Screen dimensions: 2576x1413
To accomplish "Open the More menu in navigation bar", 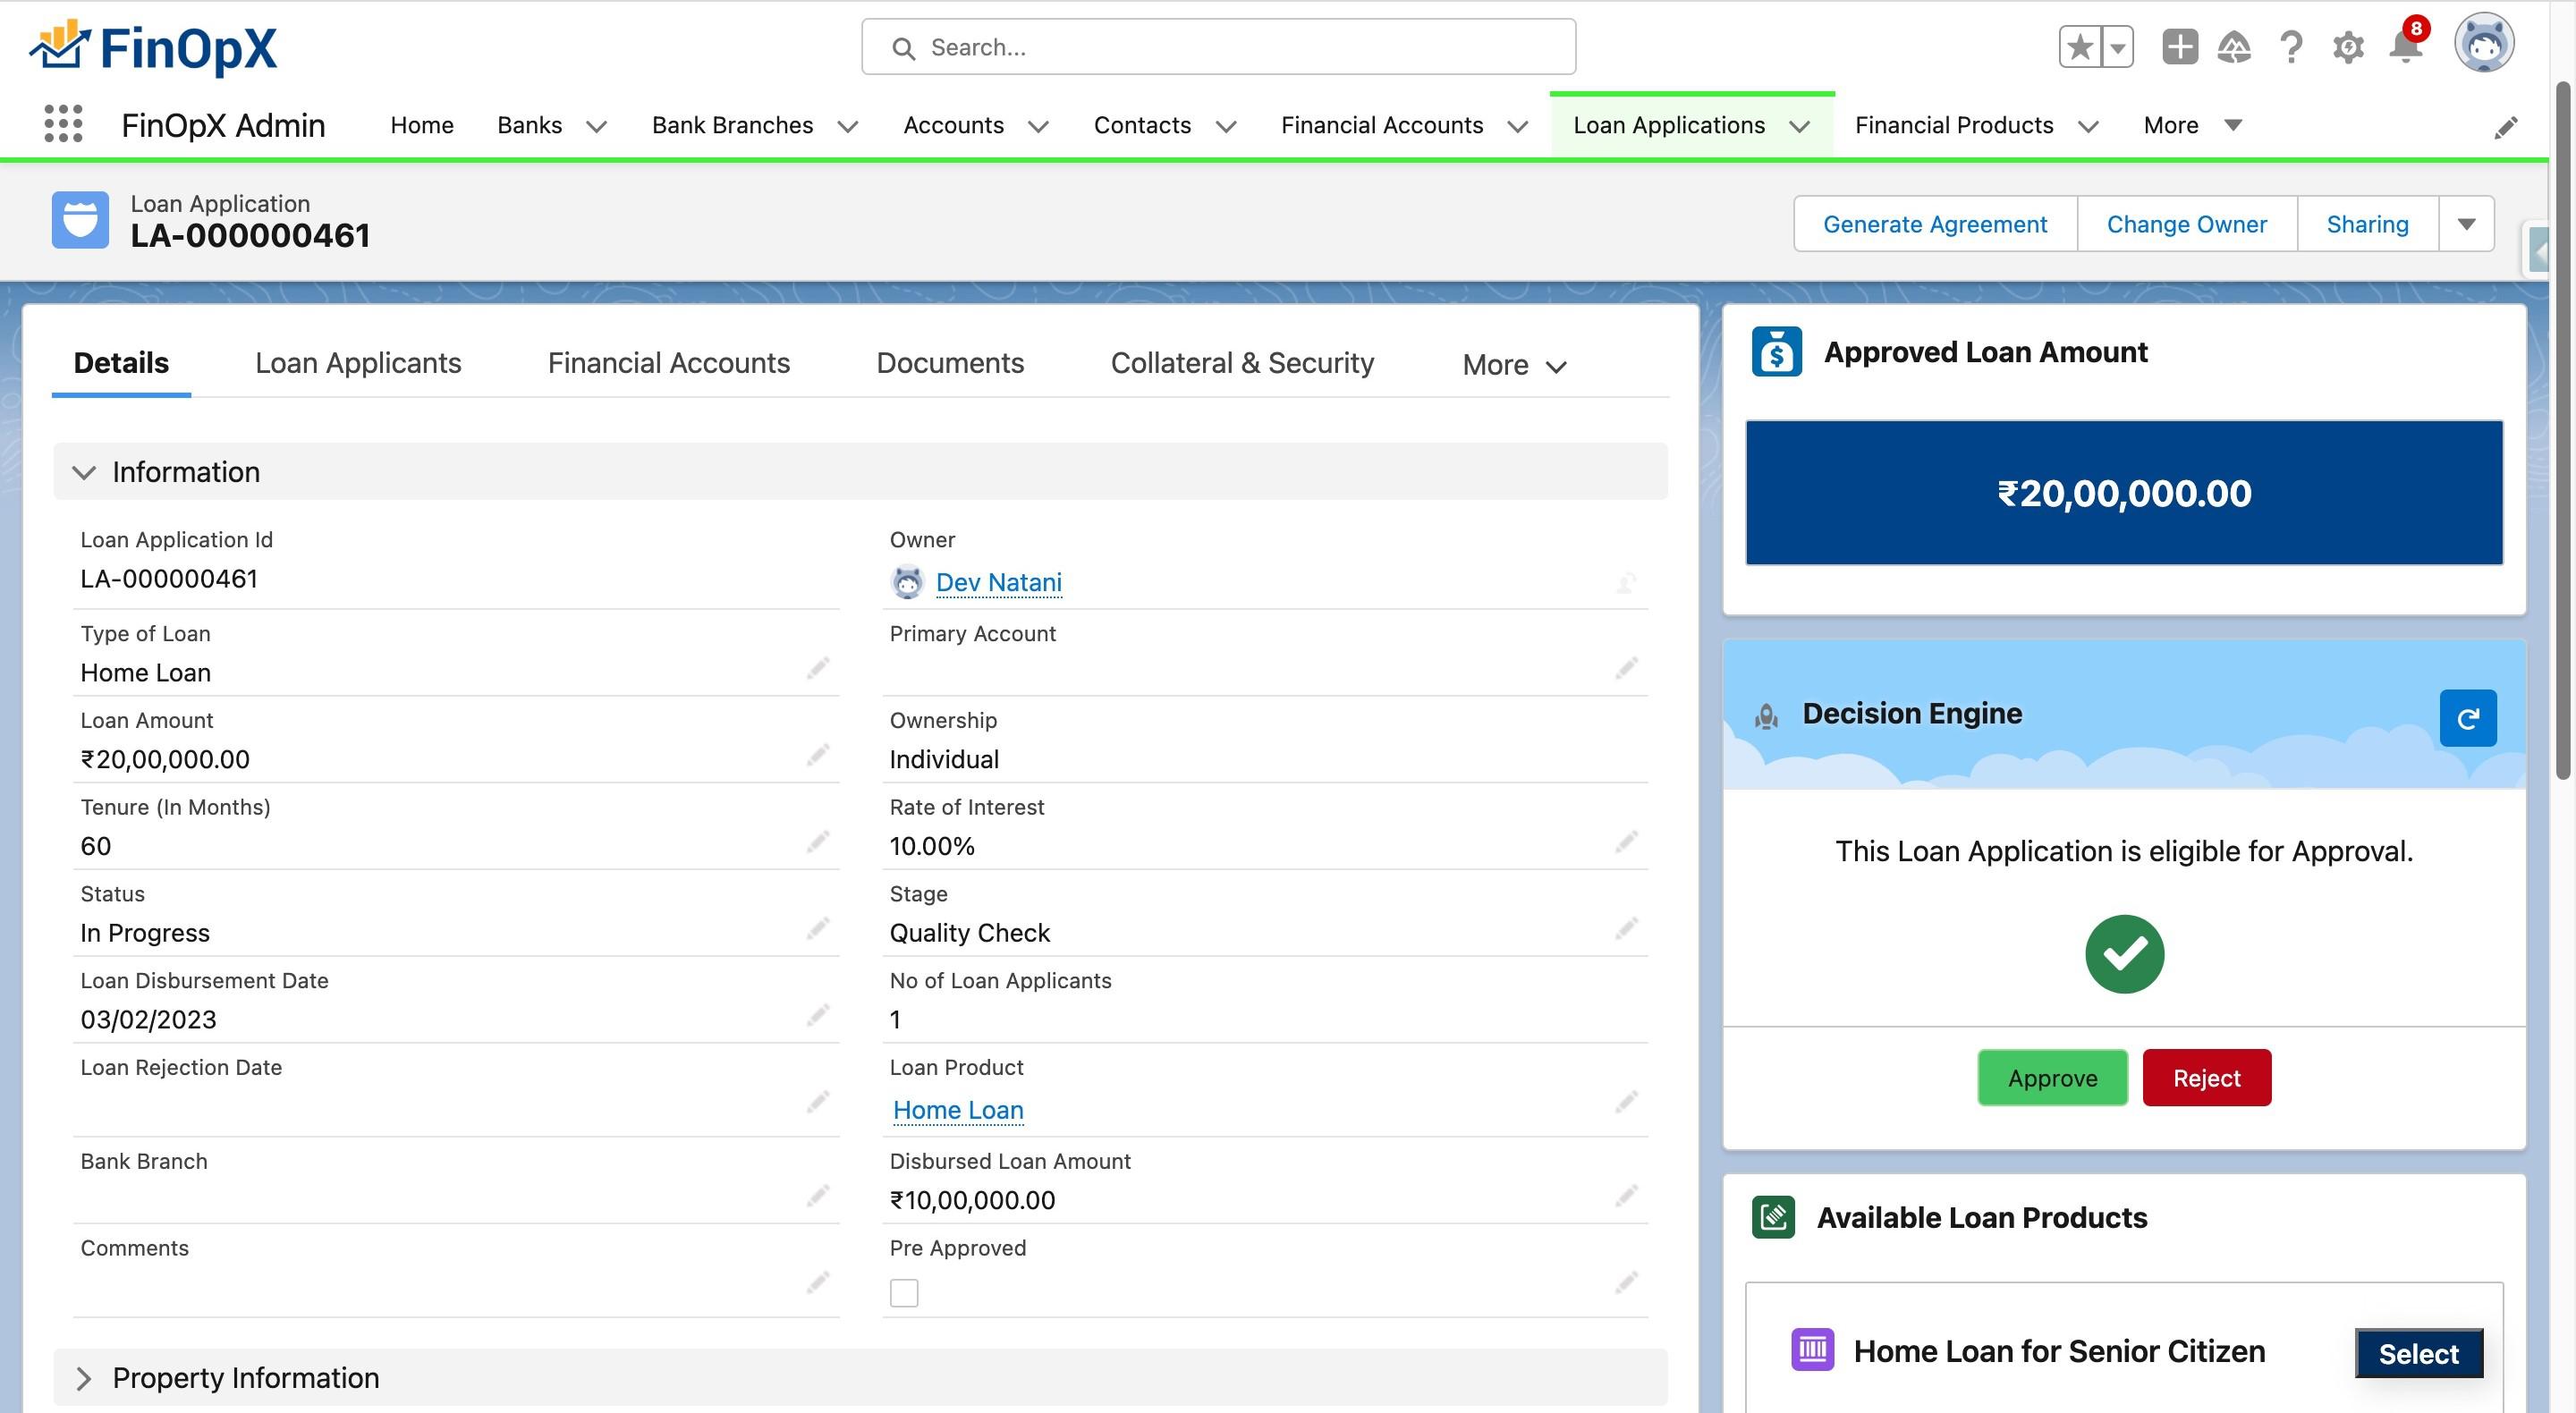I will (2192, 125).
